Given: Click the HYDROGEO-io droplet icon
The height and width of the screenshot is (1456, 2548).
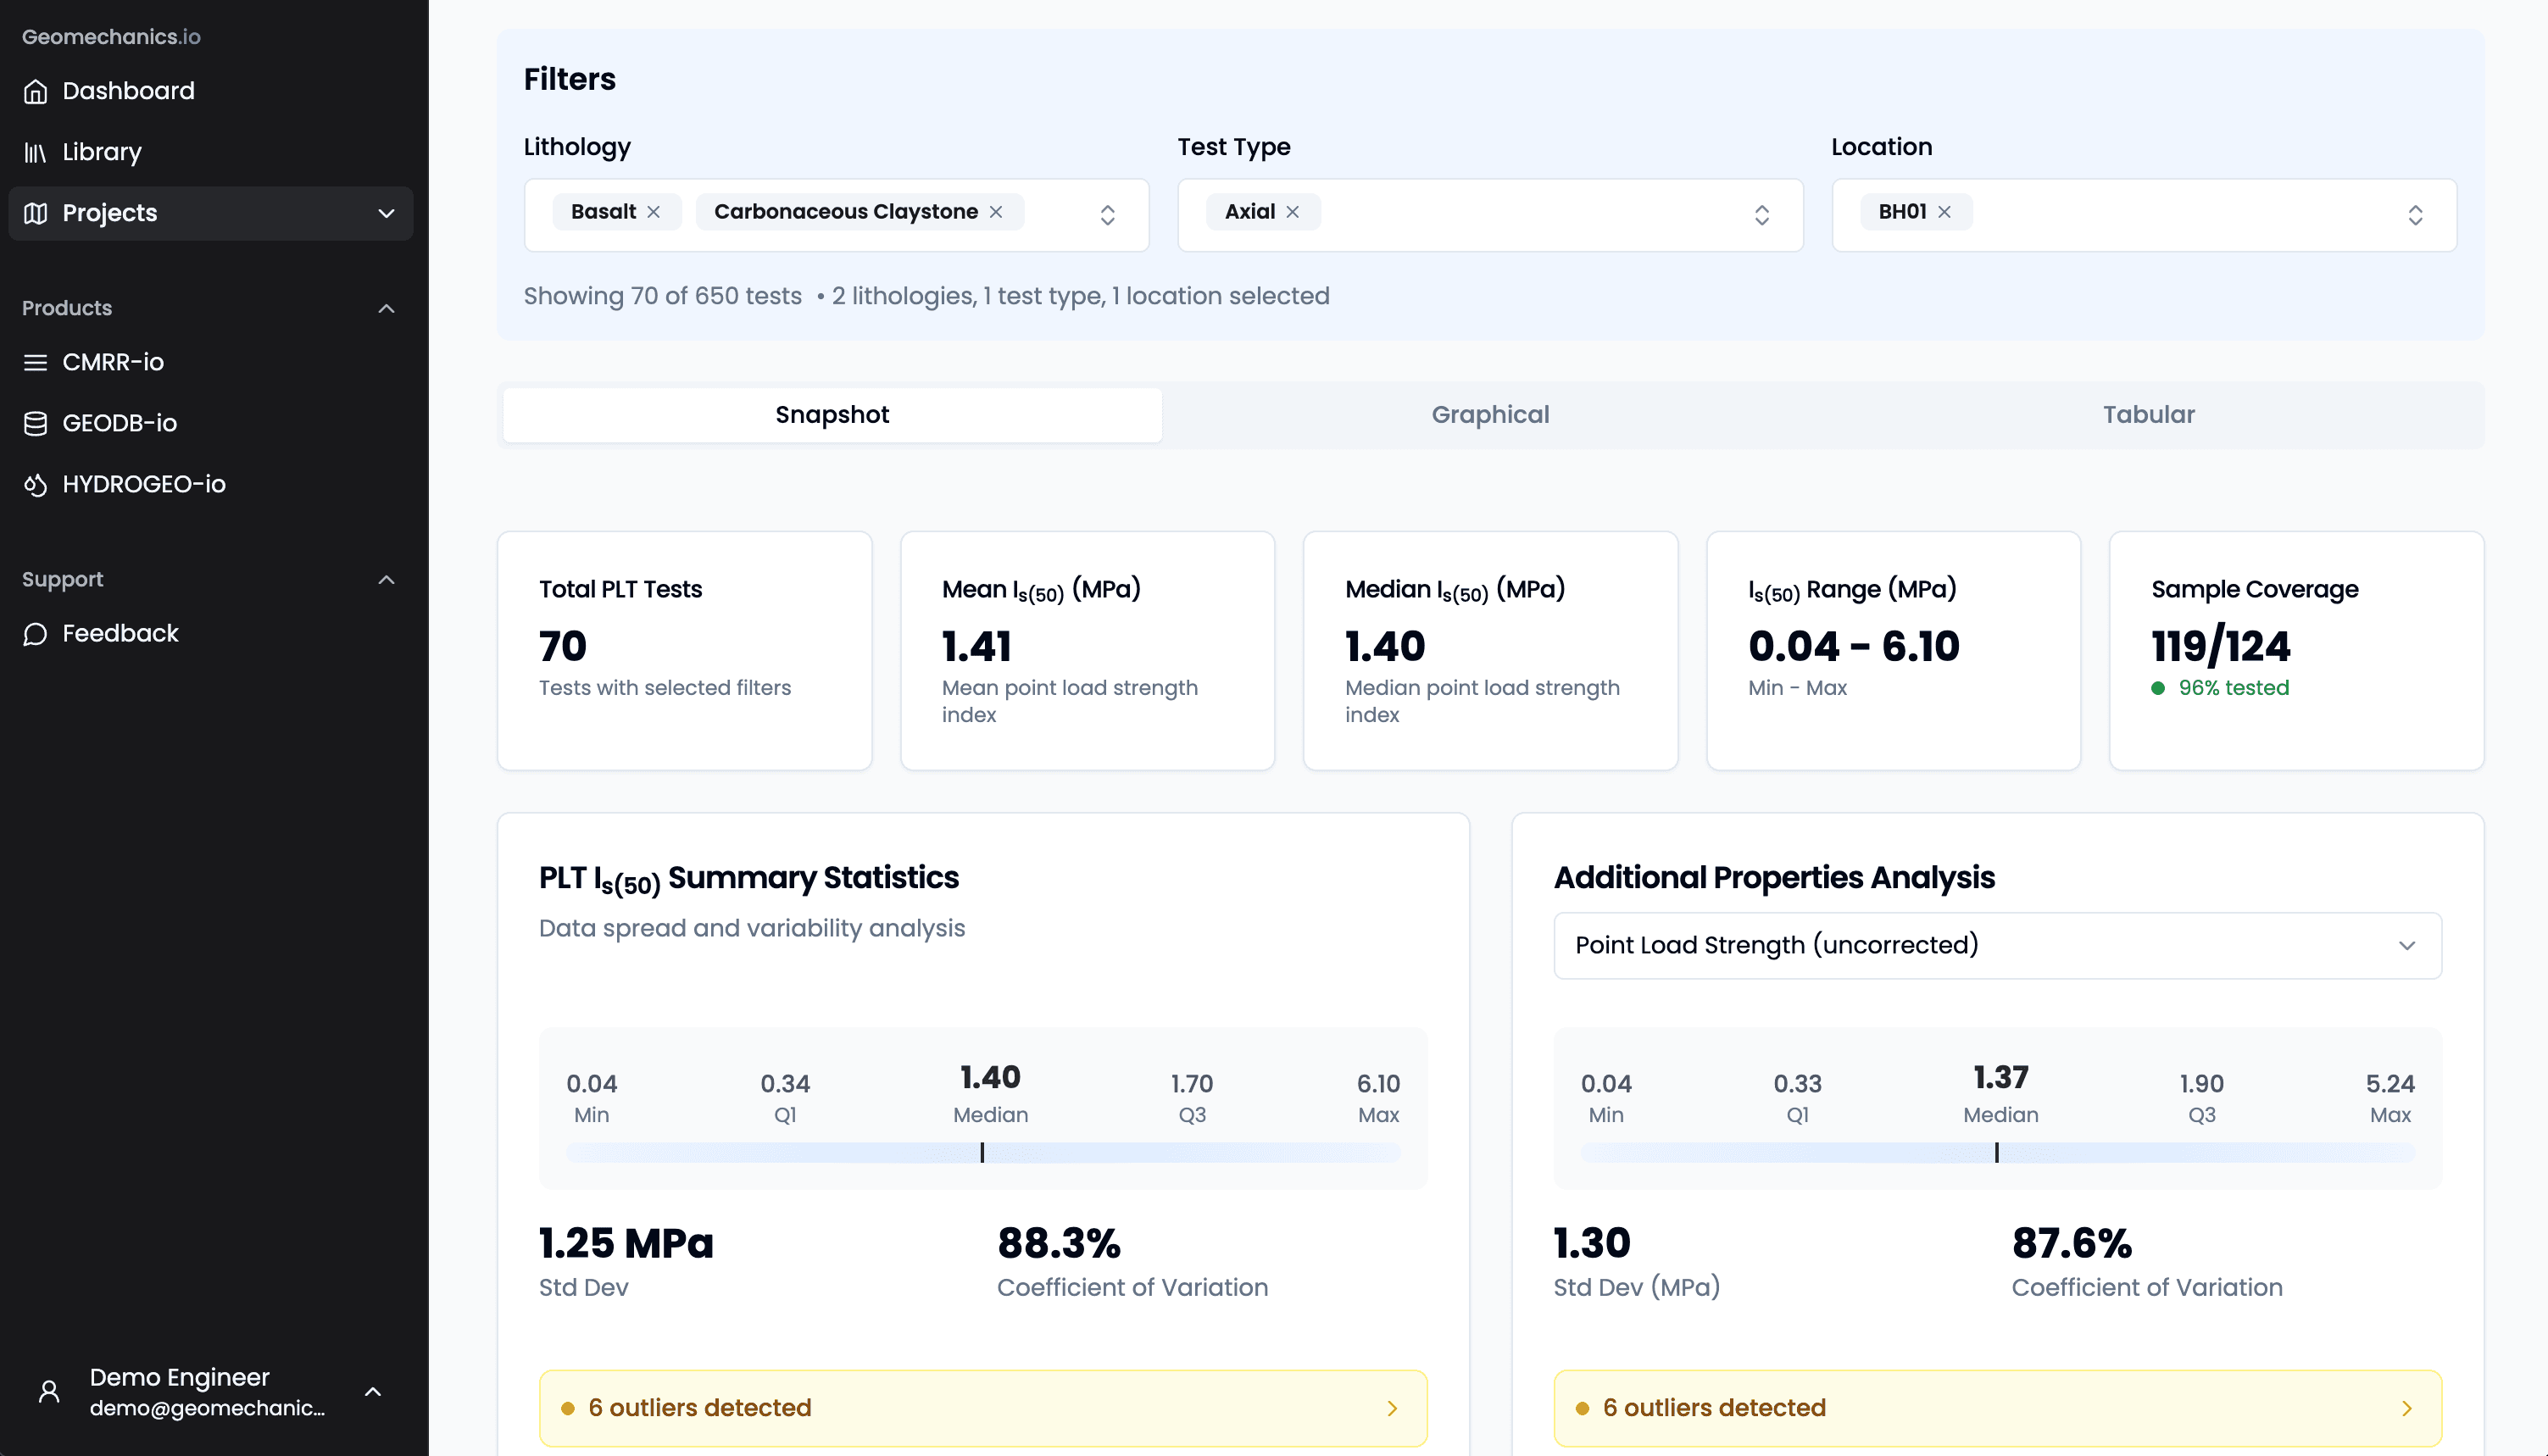Looking at the screenshot, I should pyautogui.click(x=35, y=484).
